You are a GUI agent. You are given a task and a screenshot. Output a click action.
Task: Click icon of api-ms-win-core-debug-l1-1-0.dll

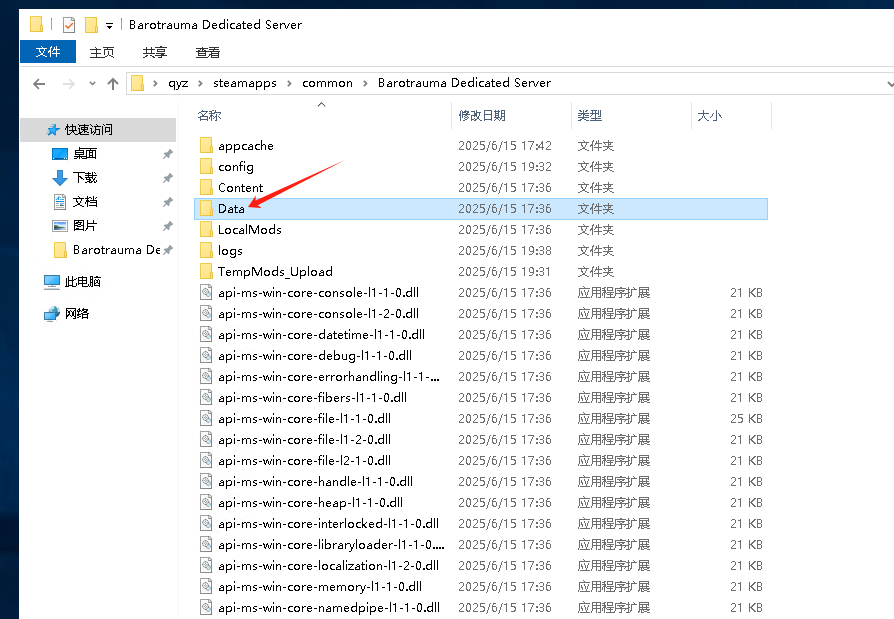[x=206, y=356]
